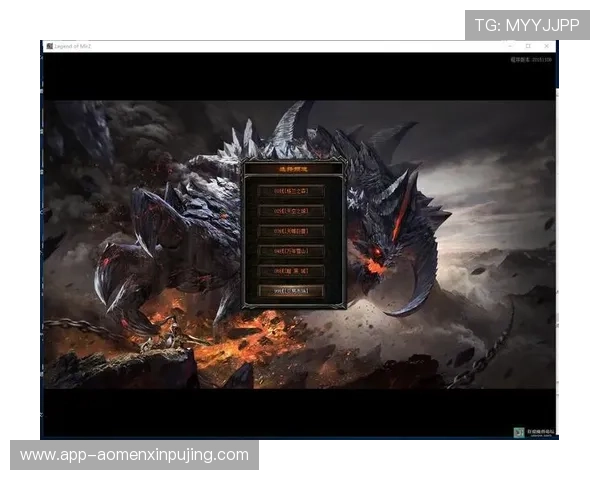The height and width of the screenshot is (480, 600).
Task: Click the logo caption text beside green icon
Action: pyautogui.click(x=539, y=432)
